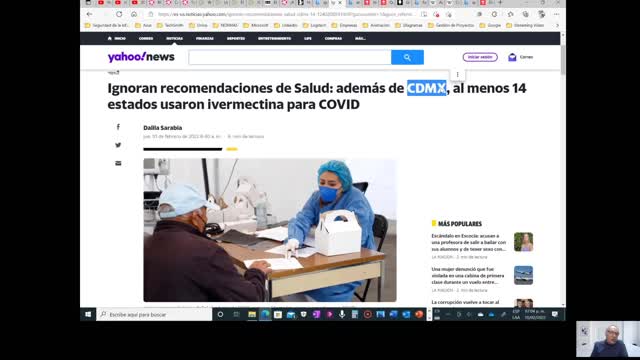Viewport: 640px width, 360px height.
Task: Click the Yahoo news logo
Action: pyautogui.click(x=141, y=57)
